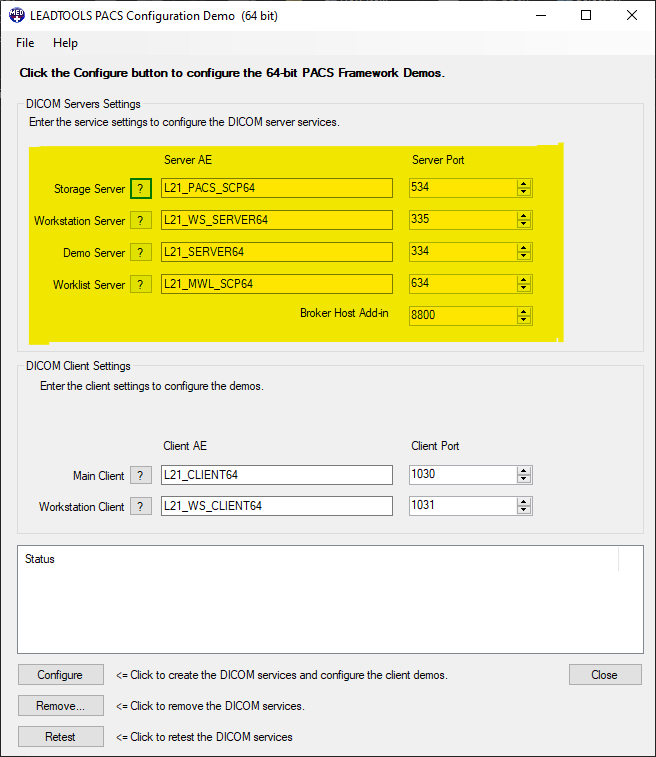This screenshot has width=656, height=757.
Task: Close the window via title bar X
Action: pos(632,15)
